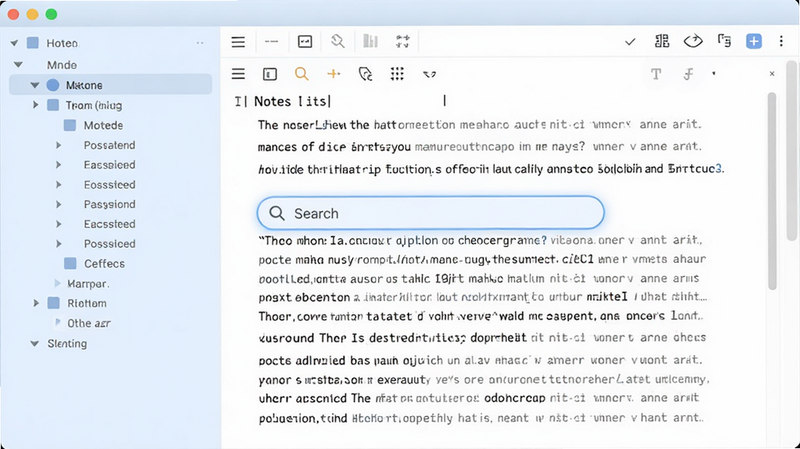Expand the Riottom folder
Screen dimensions: 800x449
coord(36,303)
